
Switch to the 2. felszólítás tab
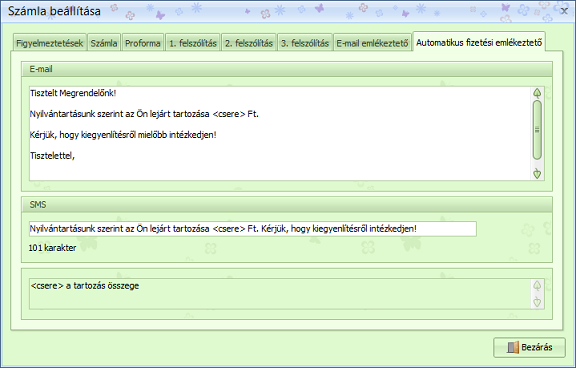coord(249,43)
